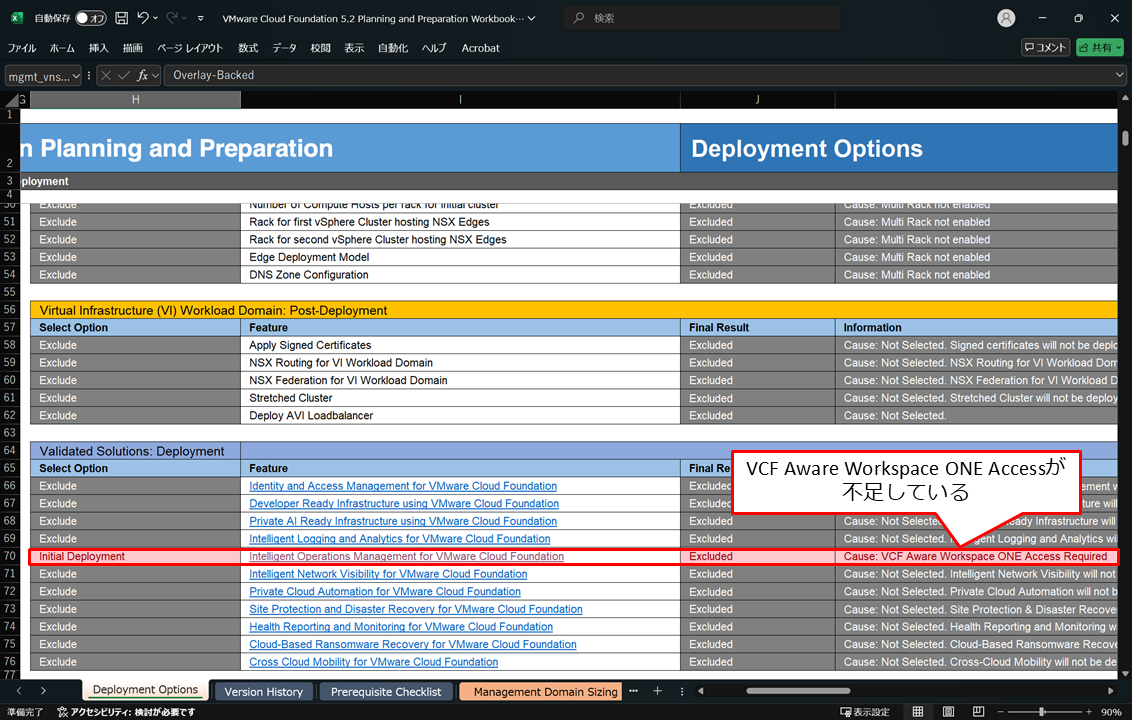Open 表示設定 display settings
The image size is (1132, 720).
point(865,712)
